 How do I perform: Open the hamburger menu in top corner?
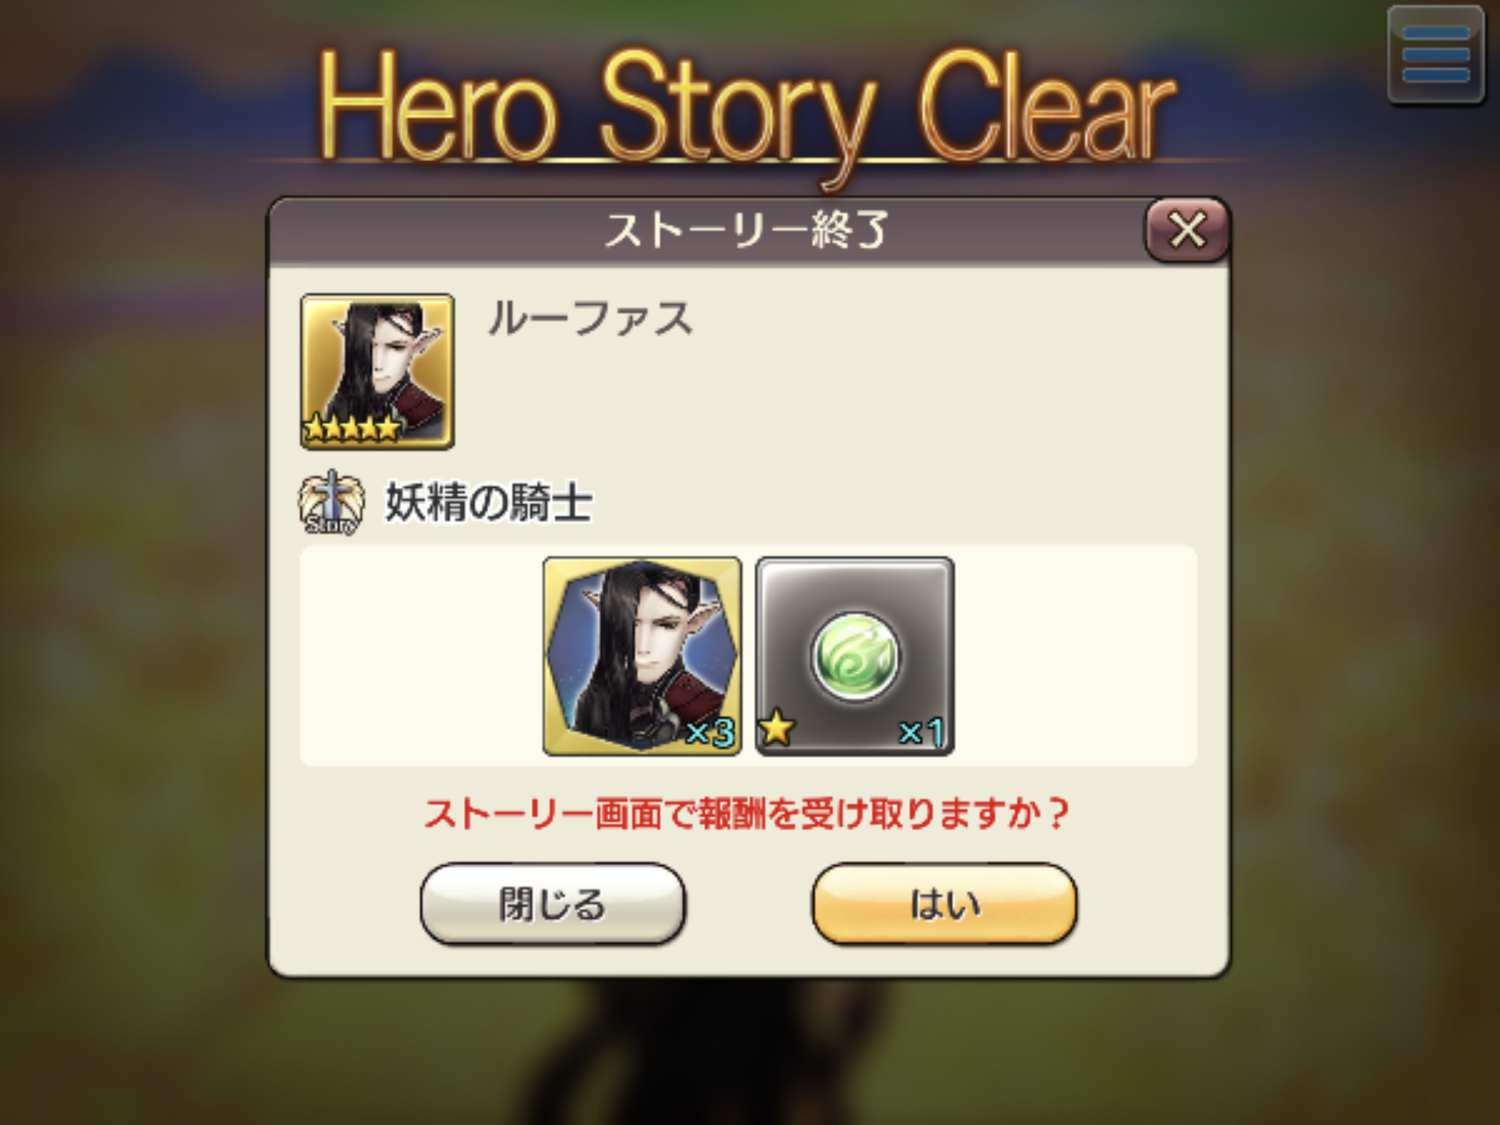pos(1435,54)
